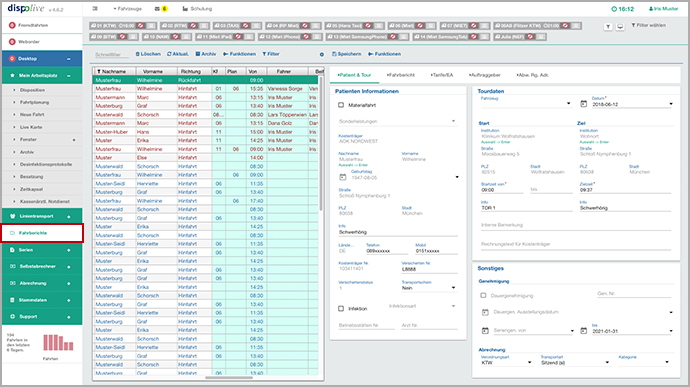The width and height of the screenshot is (690, 387).
Task: Click the filter icon in Nachname column header
Action: pyautogui.click(x=99, y=71)
